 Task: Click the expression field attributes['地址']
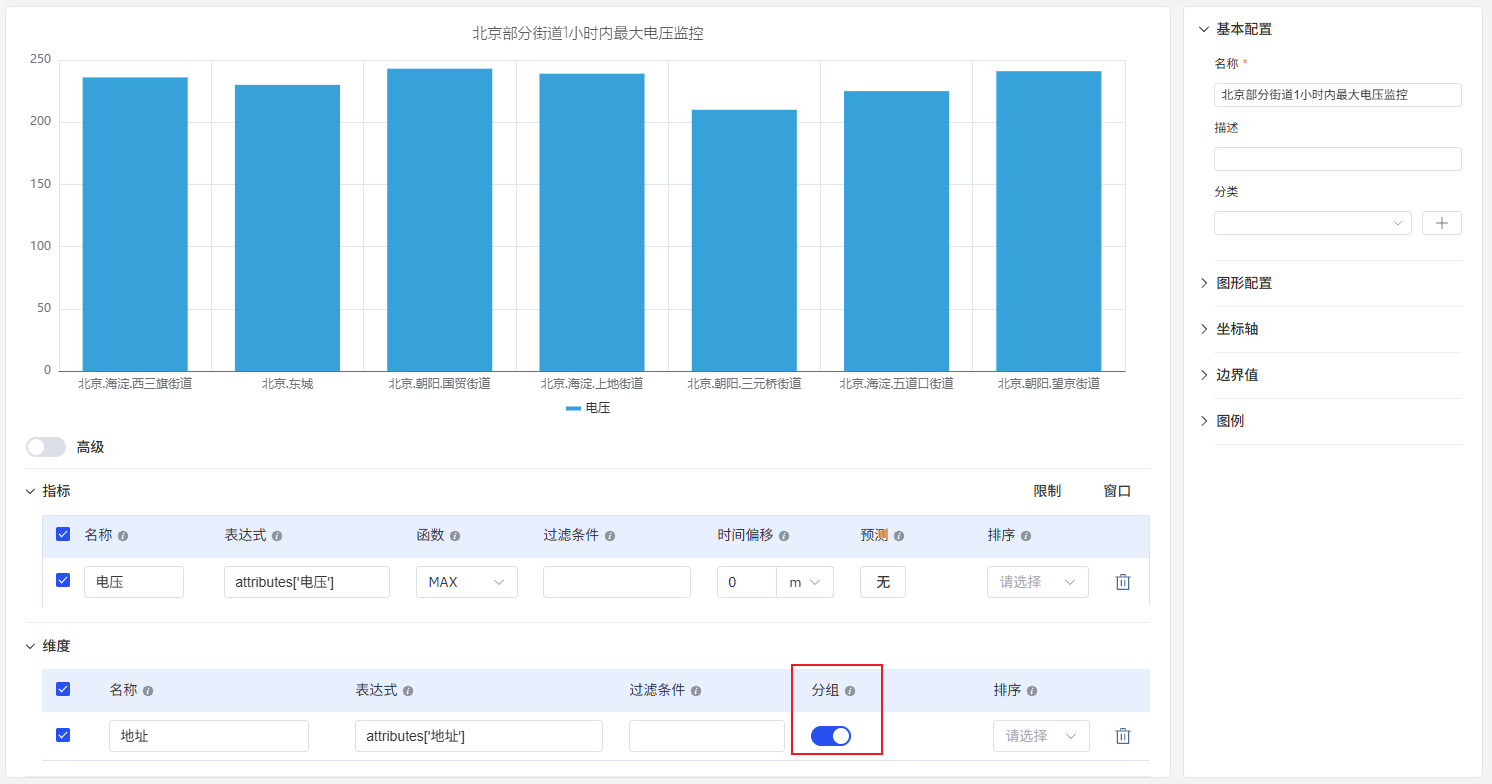pos(479,736)
